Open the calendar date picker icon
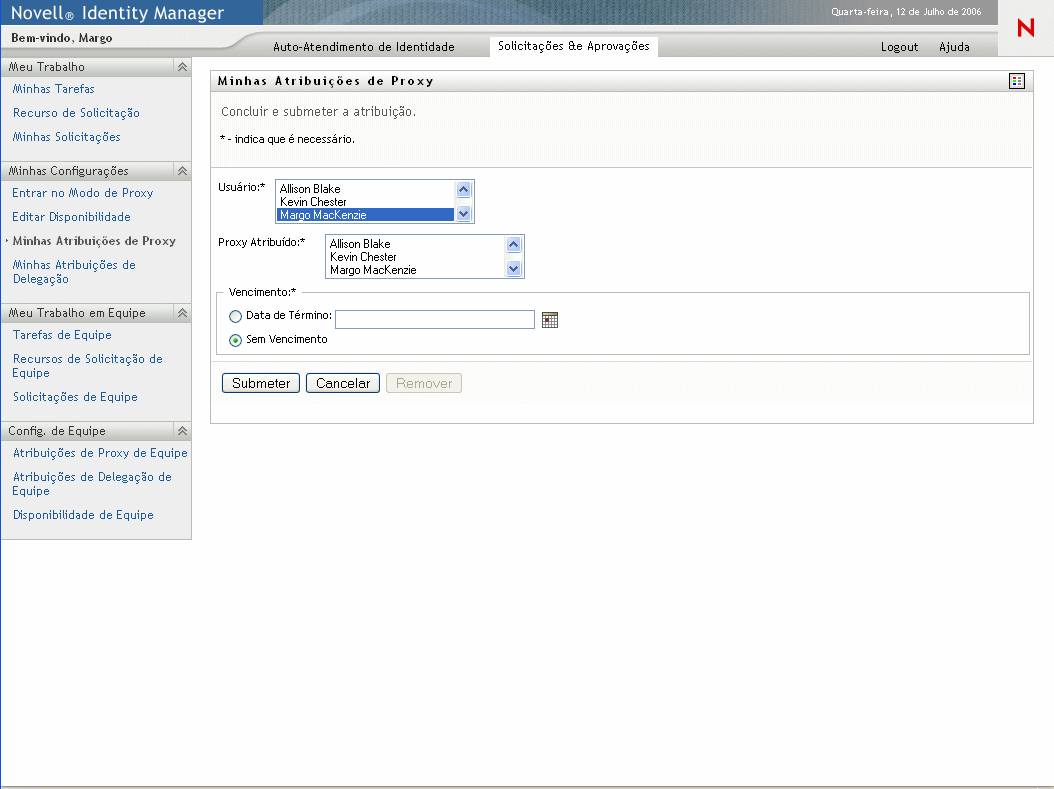The width and height of the screenshot is (1054, 789). (549, 320)
